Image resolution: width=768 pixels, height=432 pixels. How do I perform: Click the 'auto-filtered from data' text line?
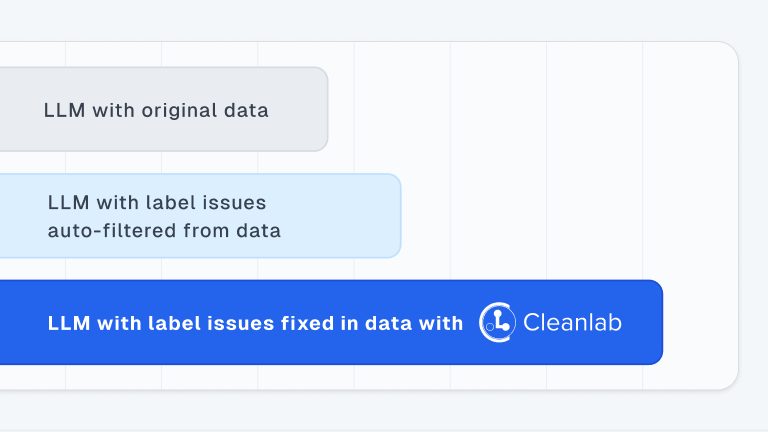tap(164, 231)
